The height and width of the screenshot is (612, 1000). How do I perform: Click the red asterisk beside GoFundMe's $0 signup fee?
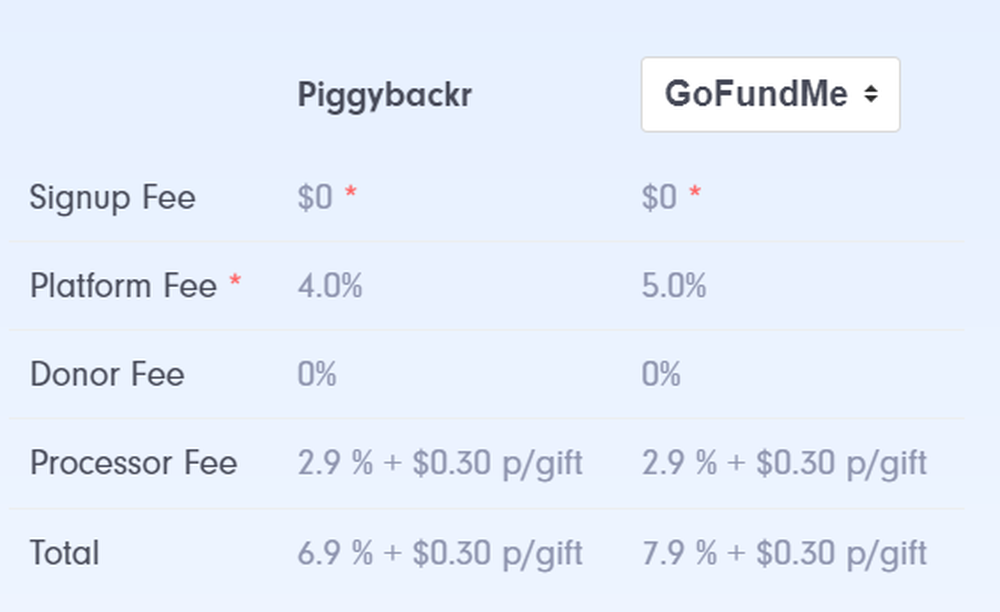694,194
